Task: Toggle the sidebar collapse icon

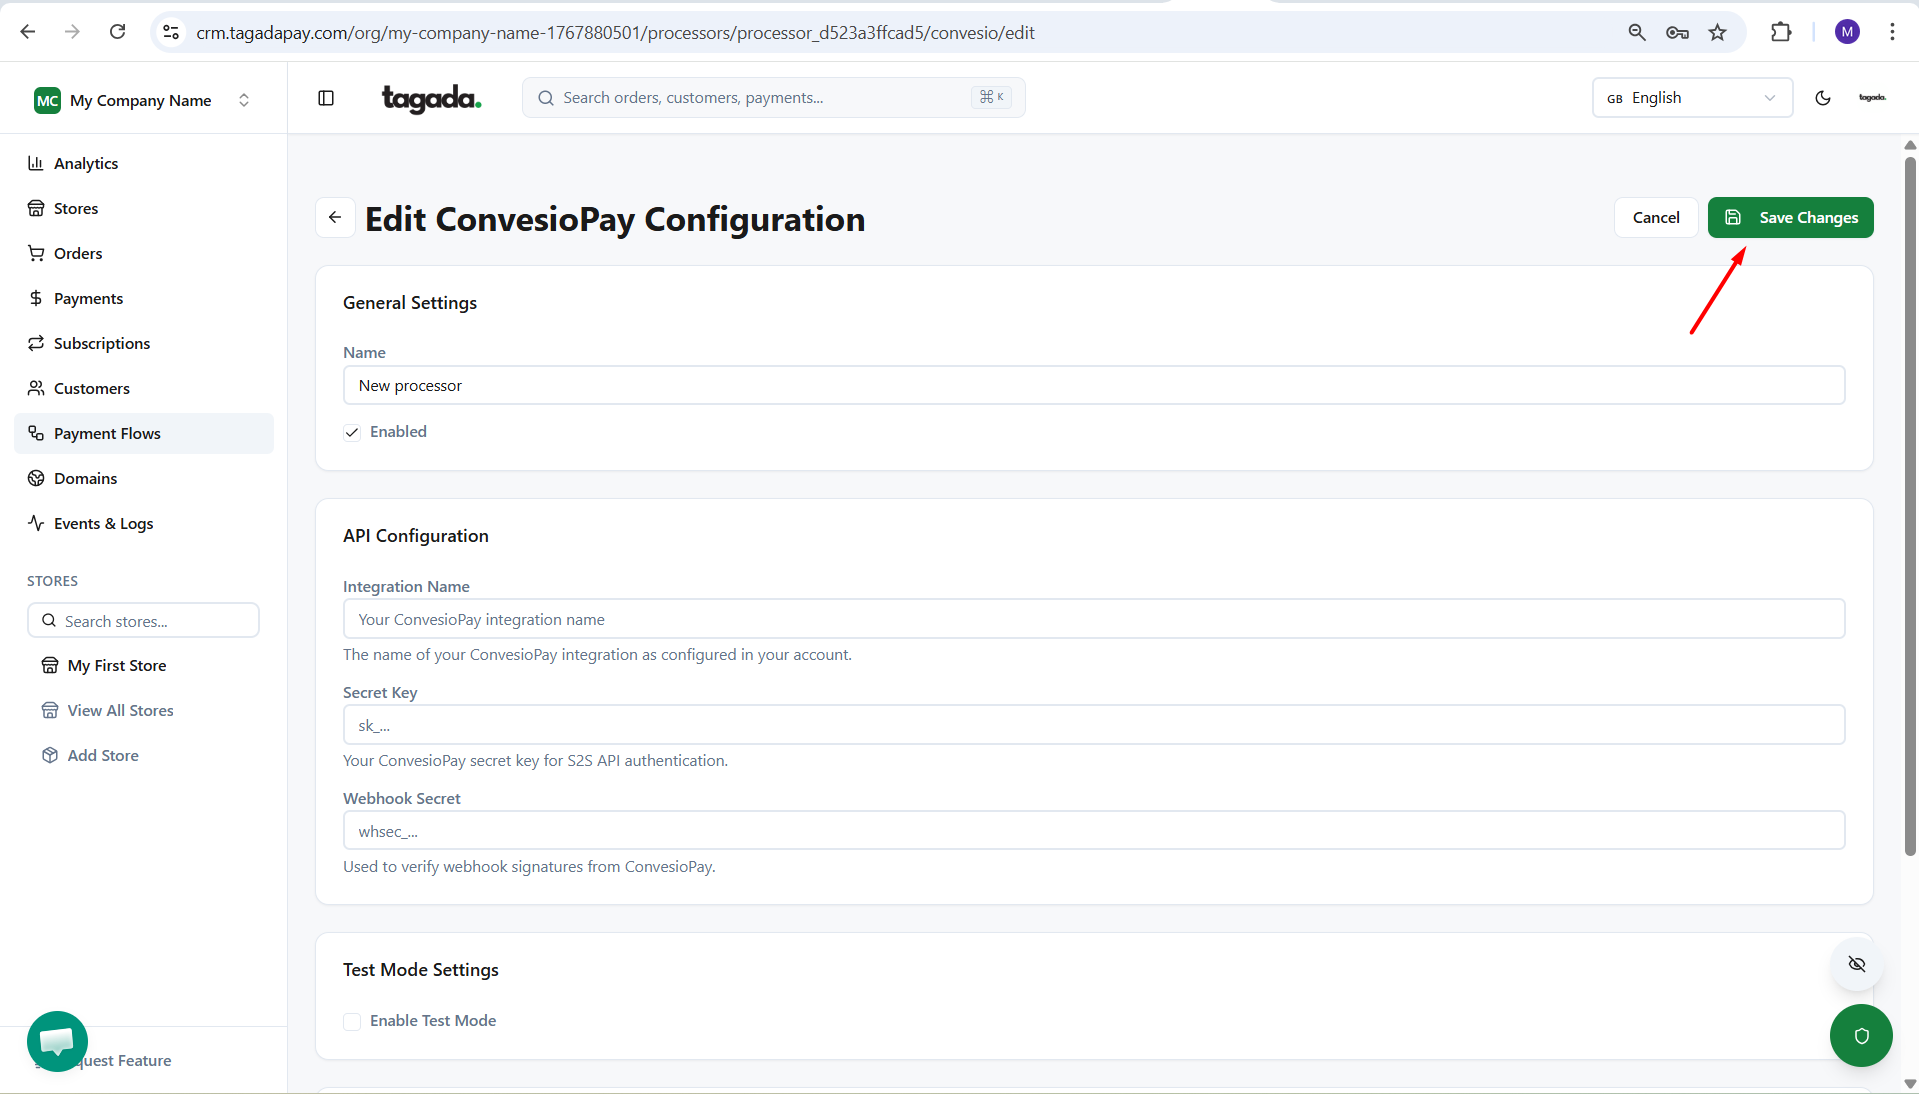Action: coord(326,98)
